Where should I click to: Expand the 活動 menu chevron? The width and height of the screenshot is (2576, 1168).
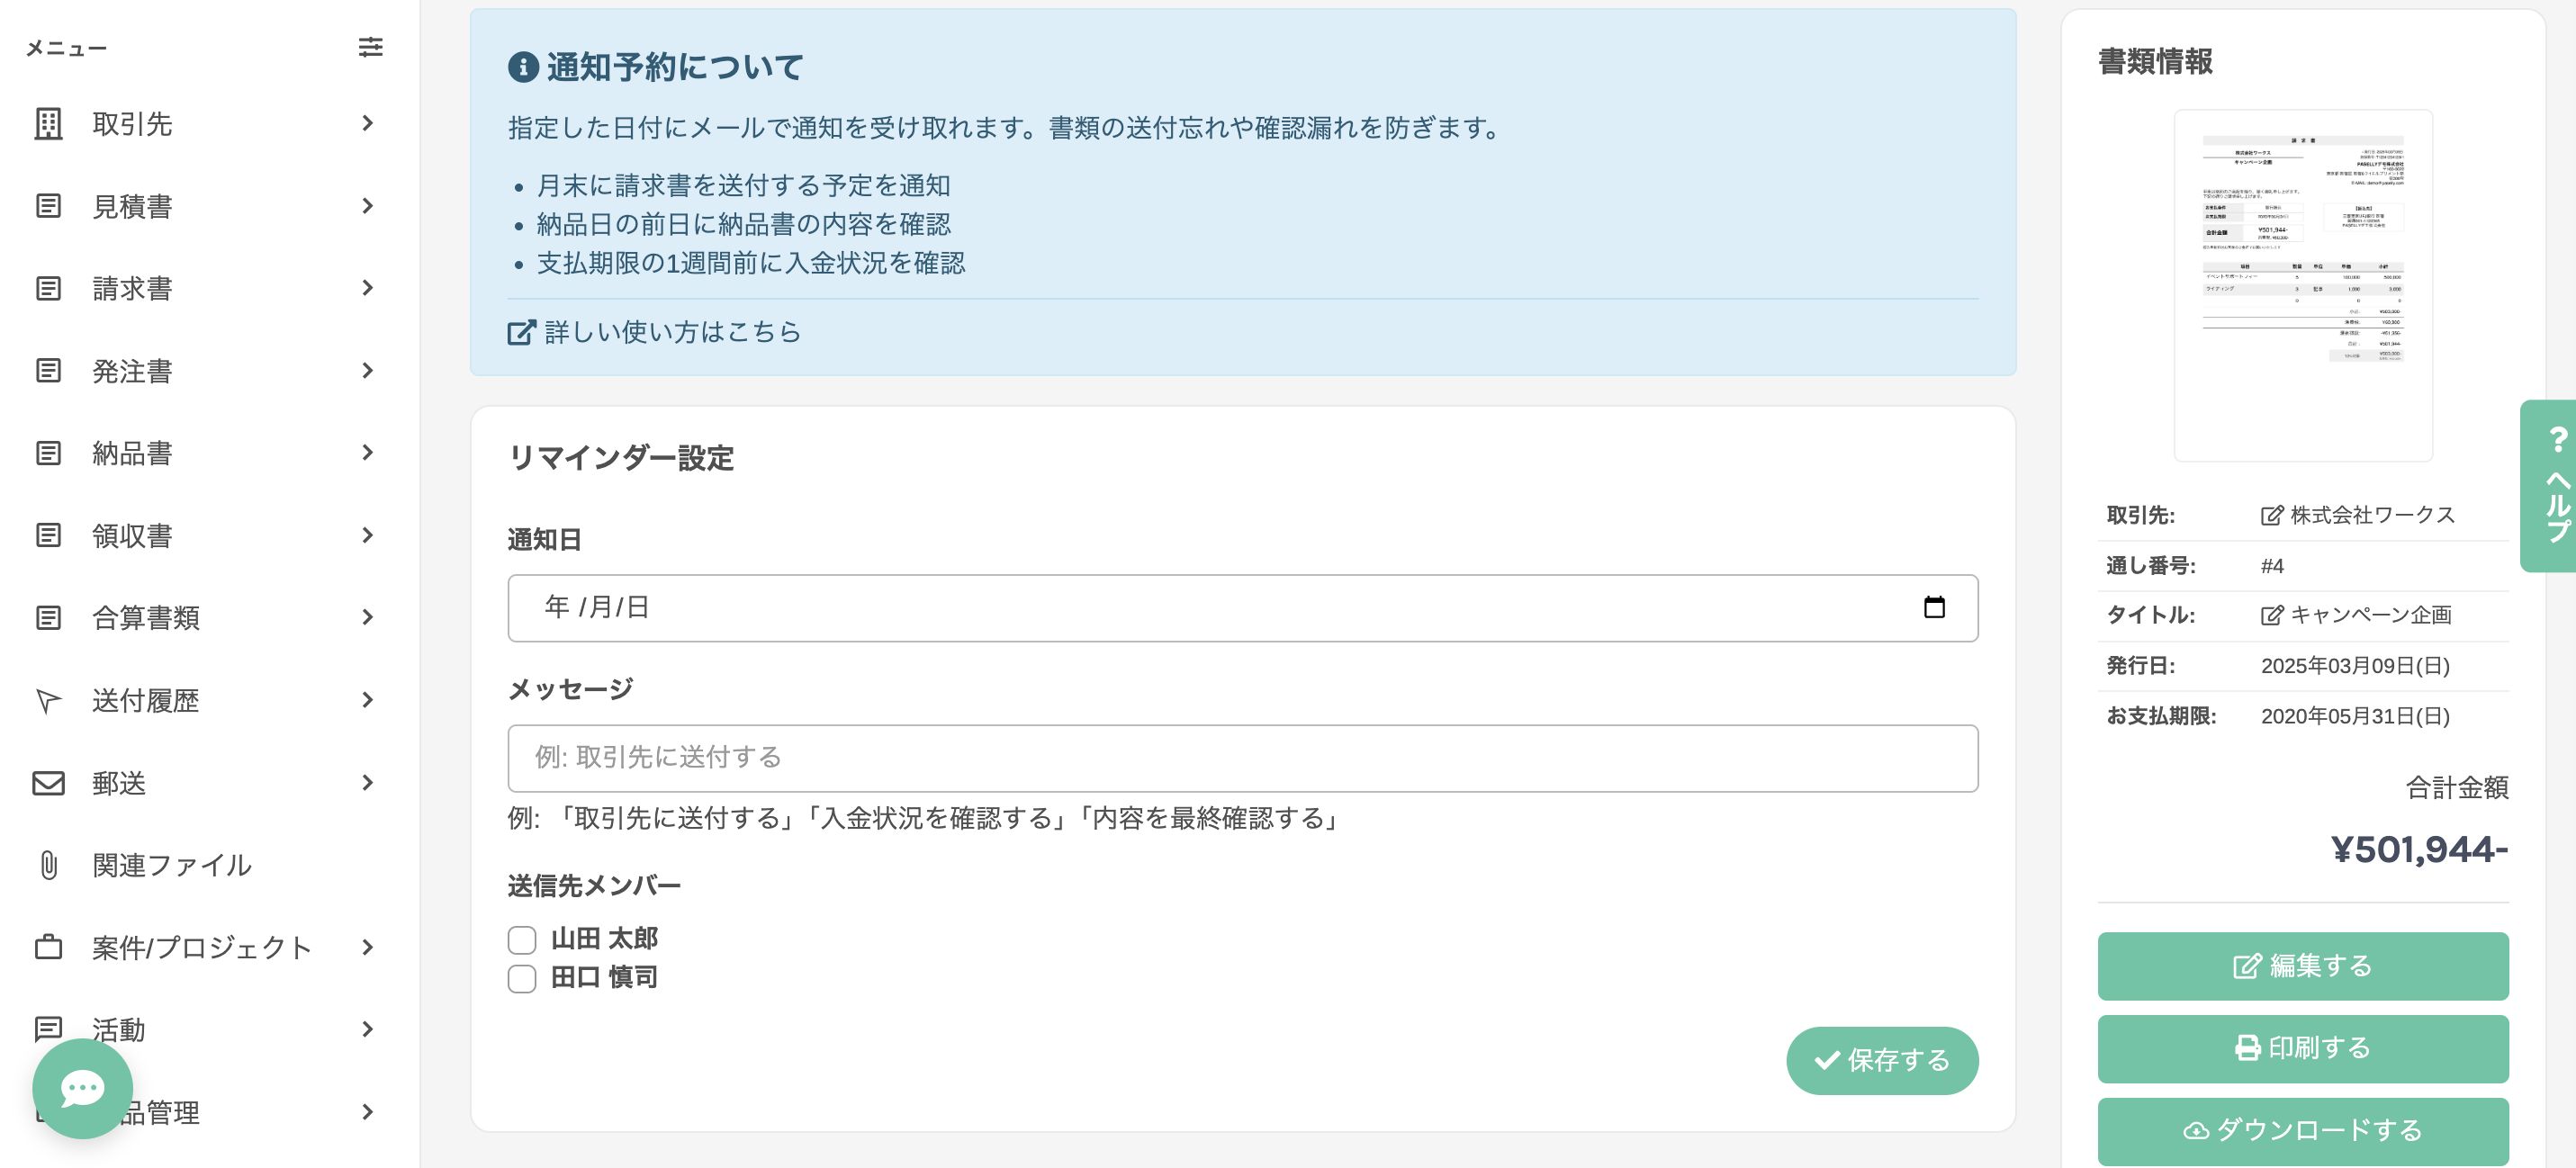pyautogui.click(x=367, y=1029)
